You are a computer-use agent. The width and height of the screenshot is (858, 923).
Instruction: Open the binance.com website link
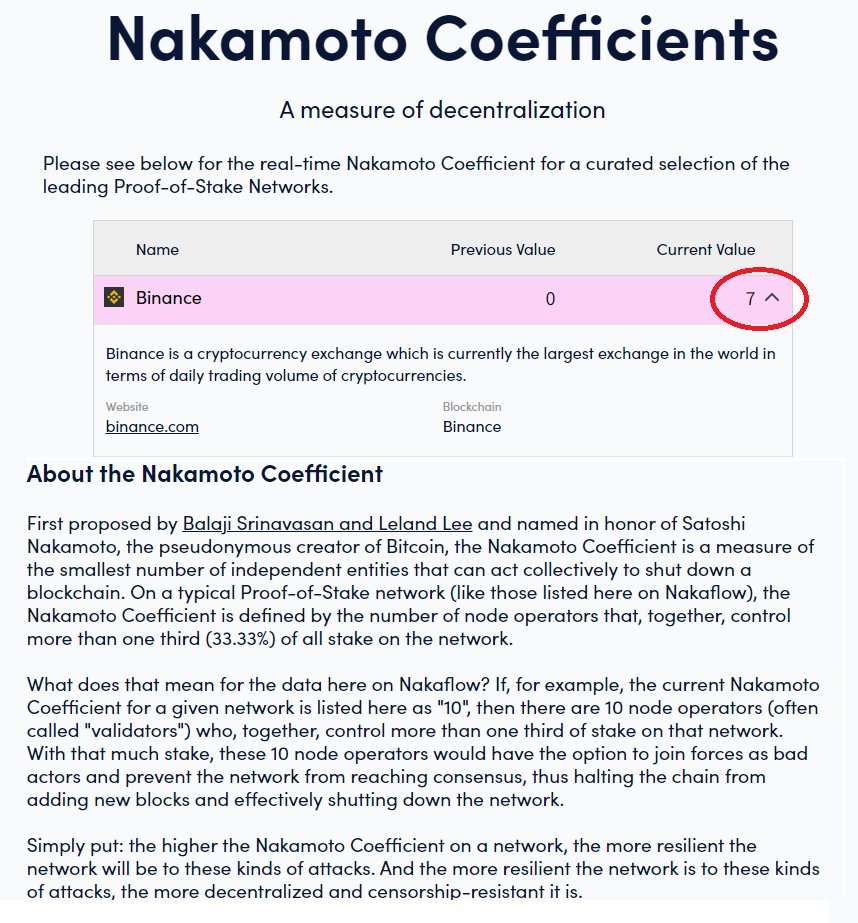click(x=152, y=427)
